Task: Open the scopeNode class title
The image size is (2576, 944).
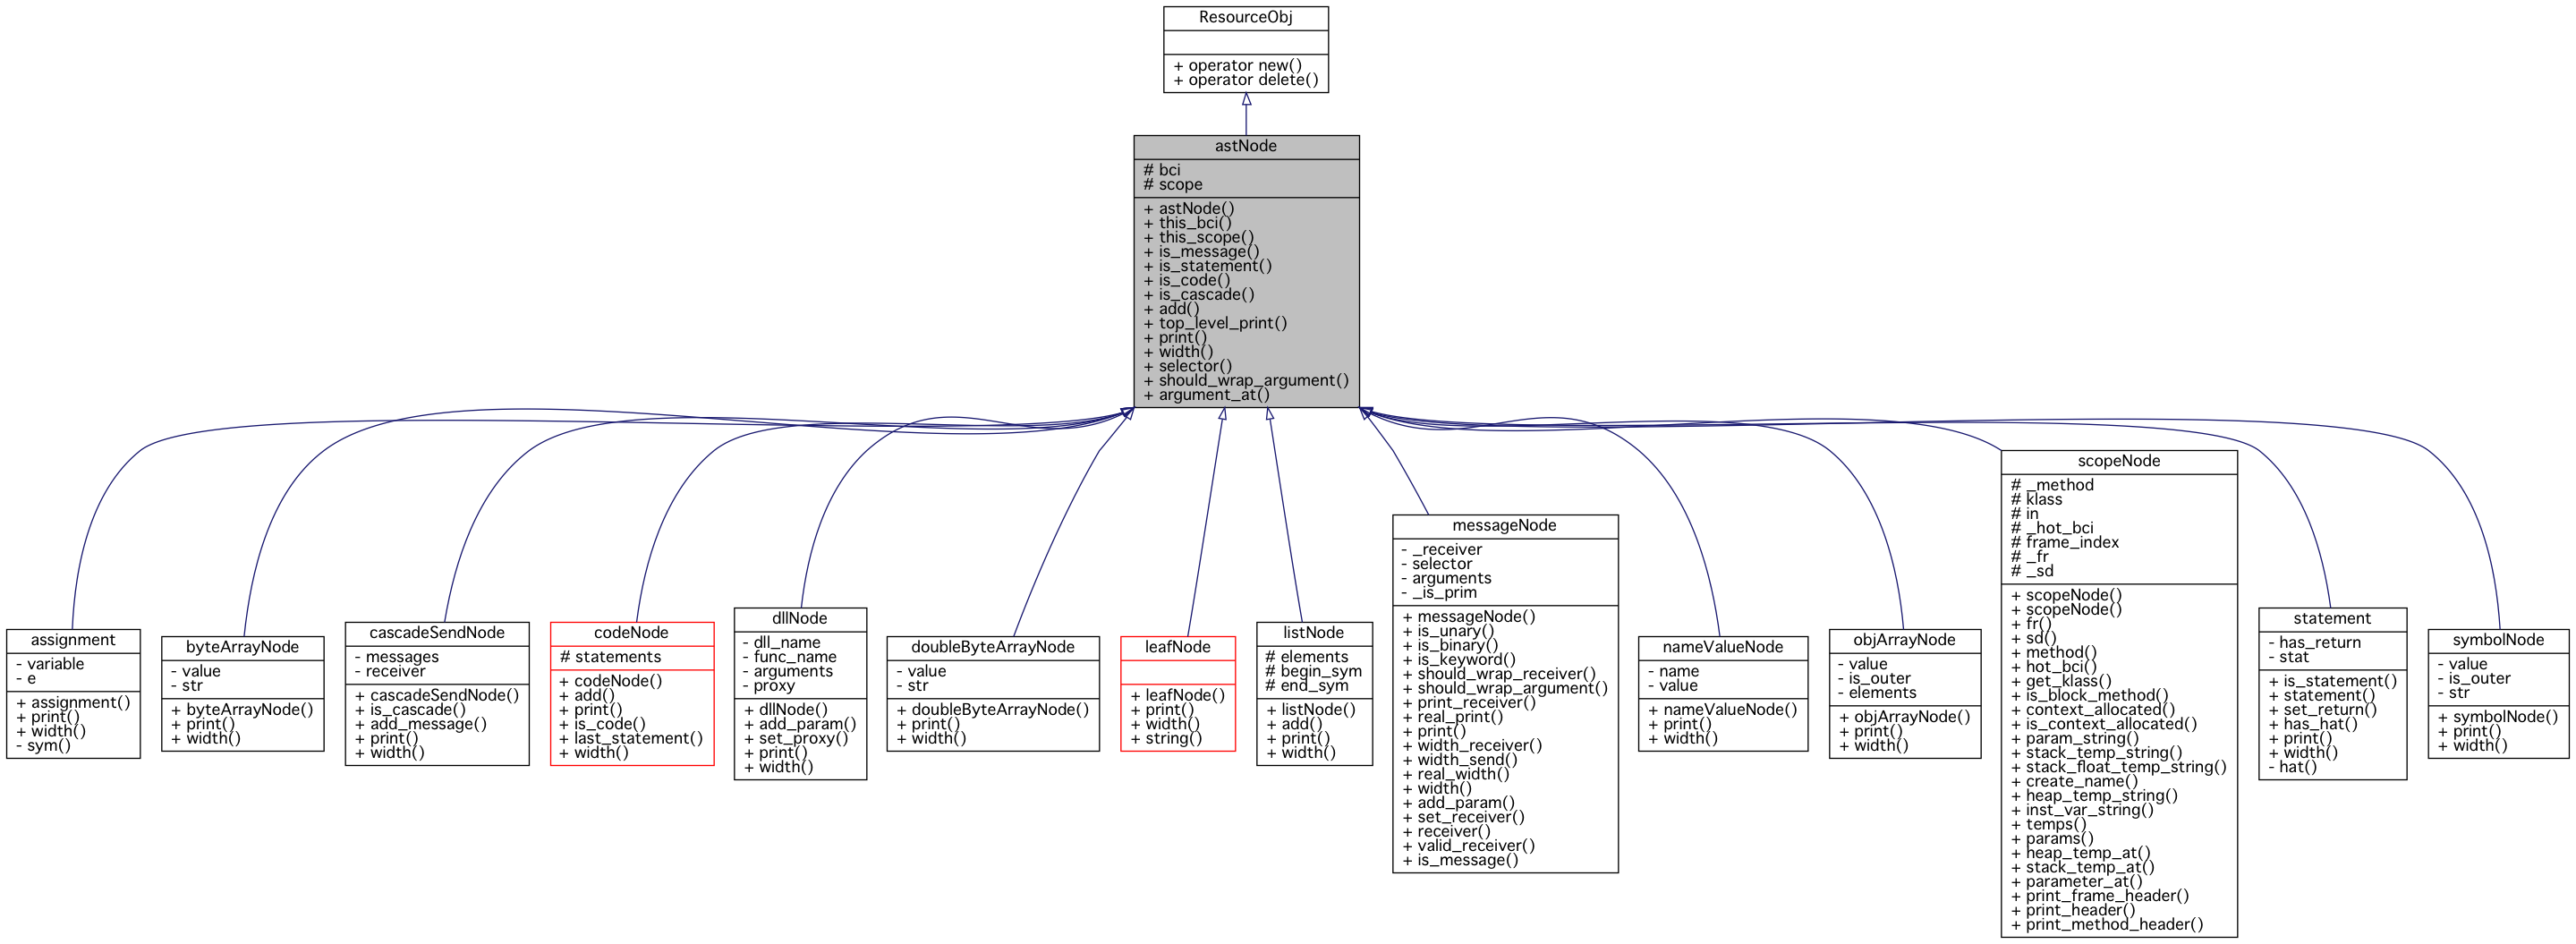Action: 2118,461
